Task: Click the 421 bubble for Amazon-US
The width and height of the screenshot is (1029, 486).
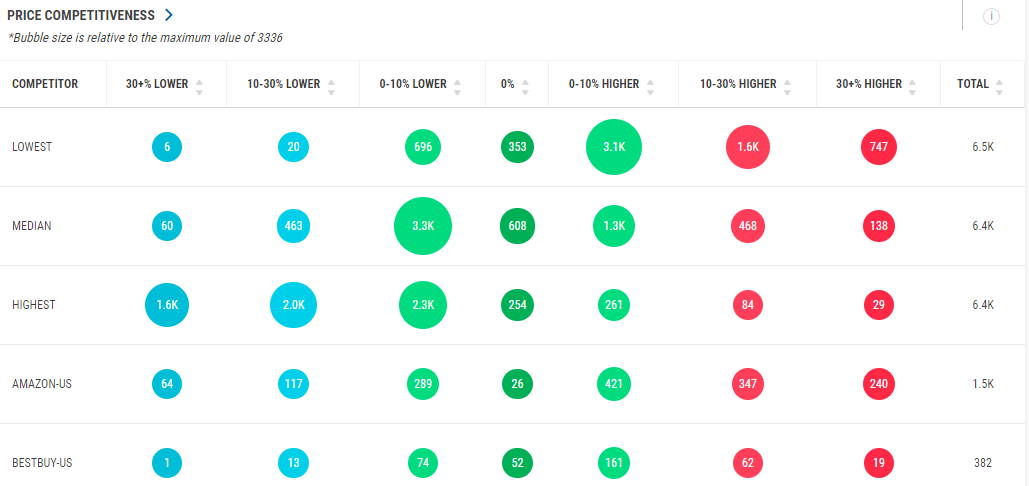Action: [614, 384]
